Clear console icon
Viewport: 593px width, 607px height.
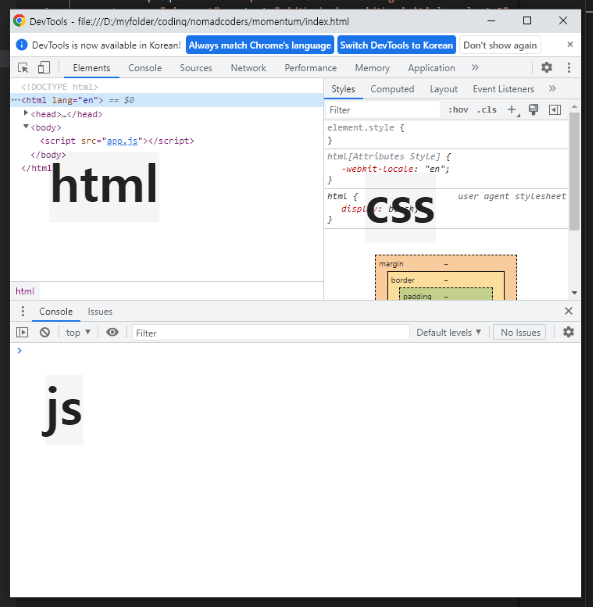(45, 332)
